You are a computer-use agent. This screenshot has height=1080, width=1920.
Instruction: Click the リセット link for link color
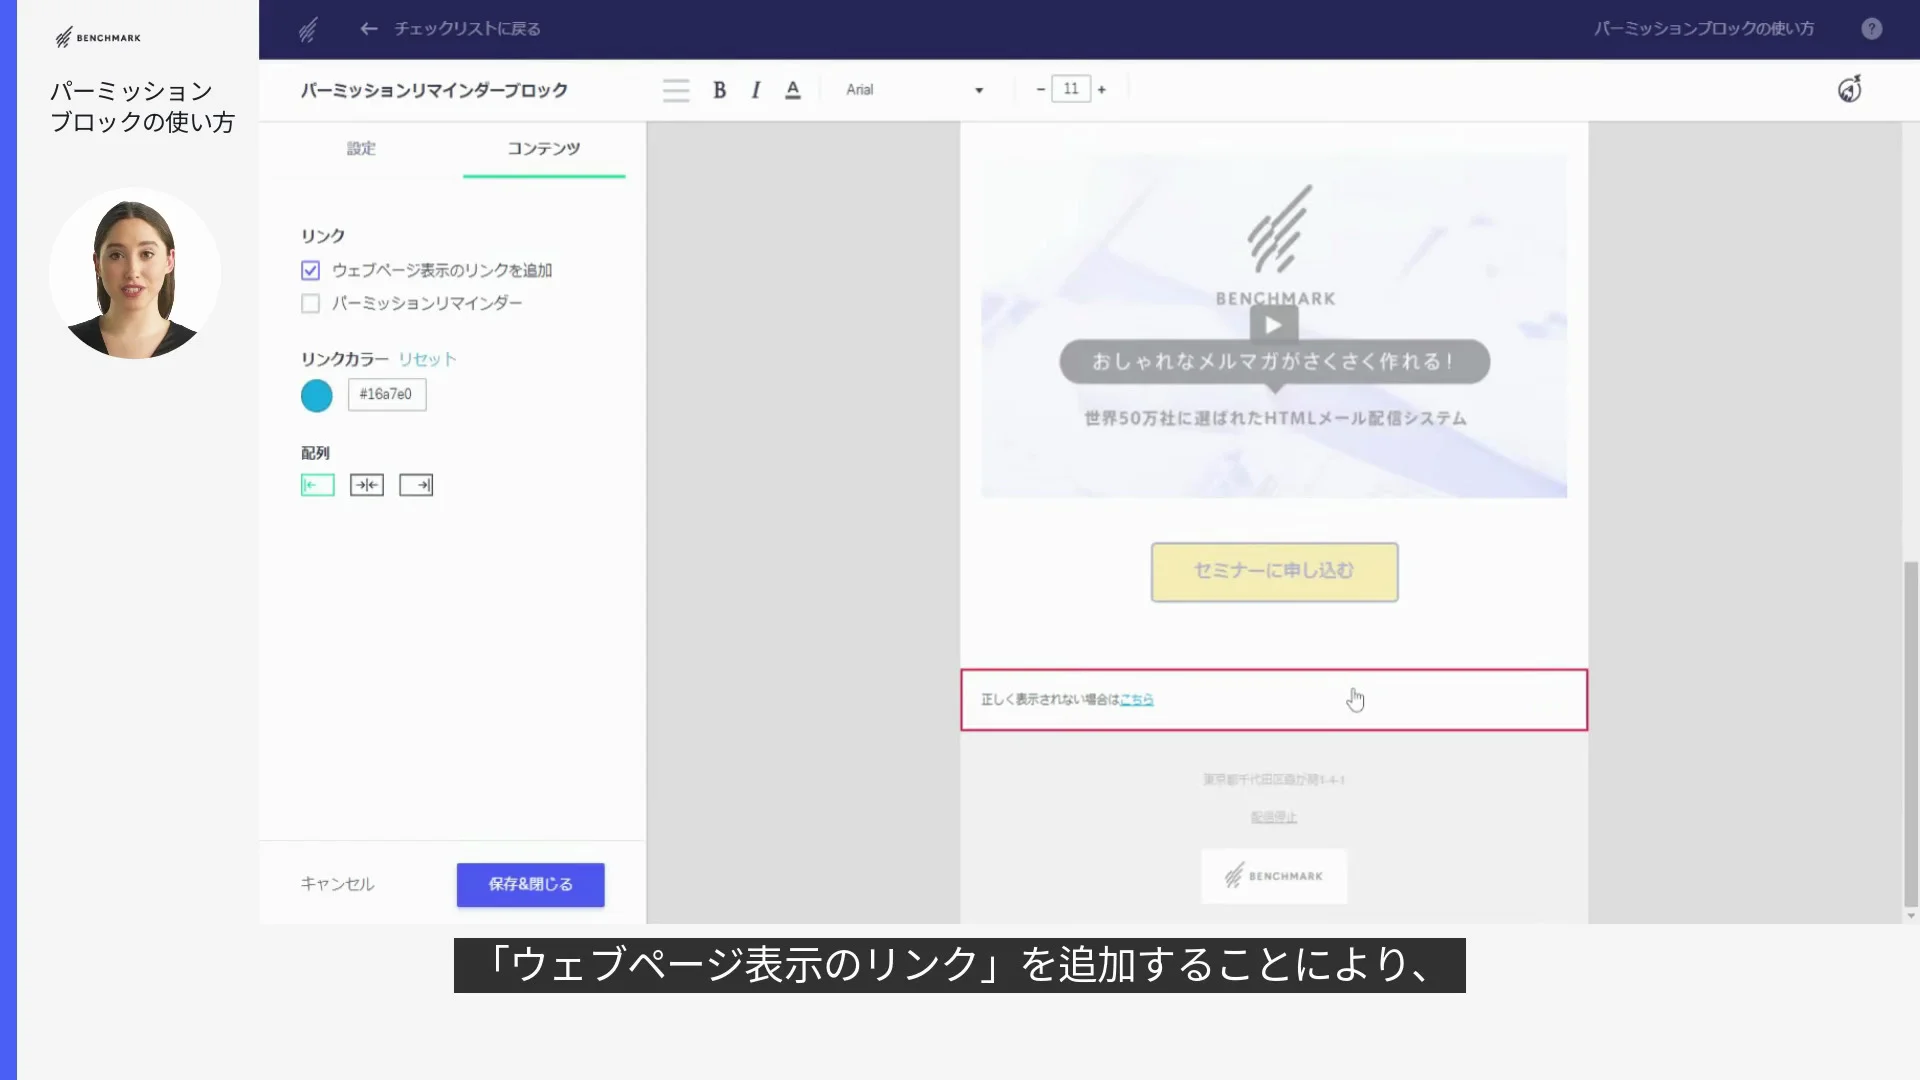427,359
